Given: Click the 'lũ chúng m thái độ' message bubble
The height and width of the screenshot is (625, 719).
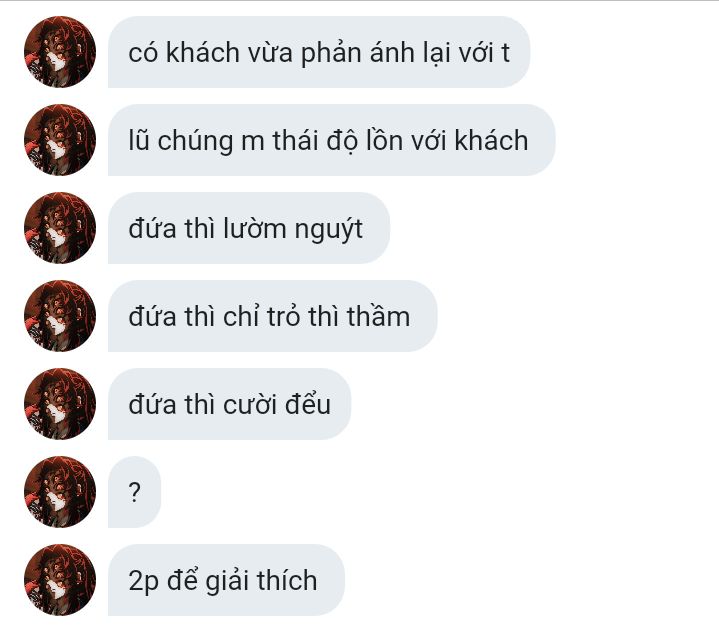Looking at the screenshot, I should (x=332, y=140).
